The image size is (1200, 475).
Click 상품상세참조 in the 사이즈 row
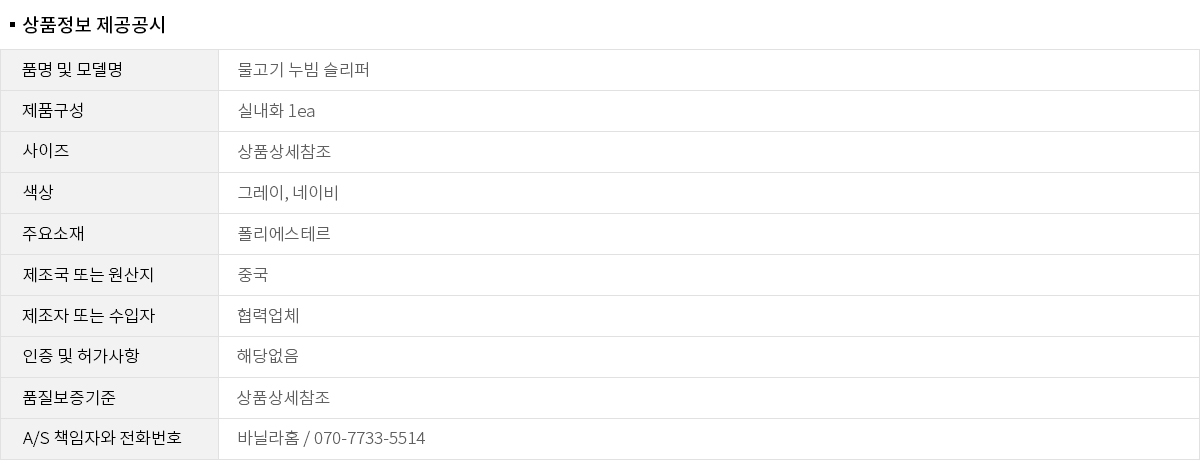(284, 152)
